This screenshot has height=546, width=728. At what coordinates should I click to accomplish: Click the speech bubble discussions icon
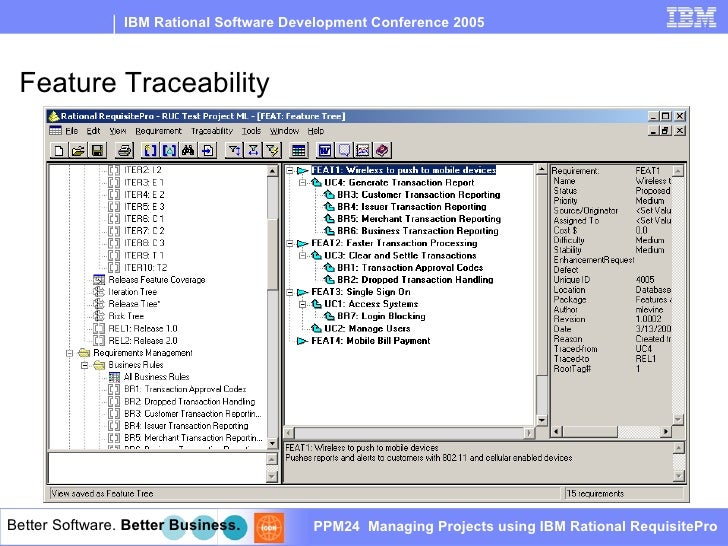coord(344,150)
